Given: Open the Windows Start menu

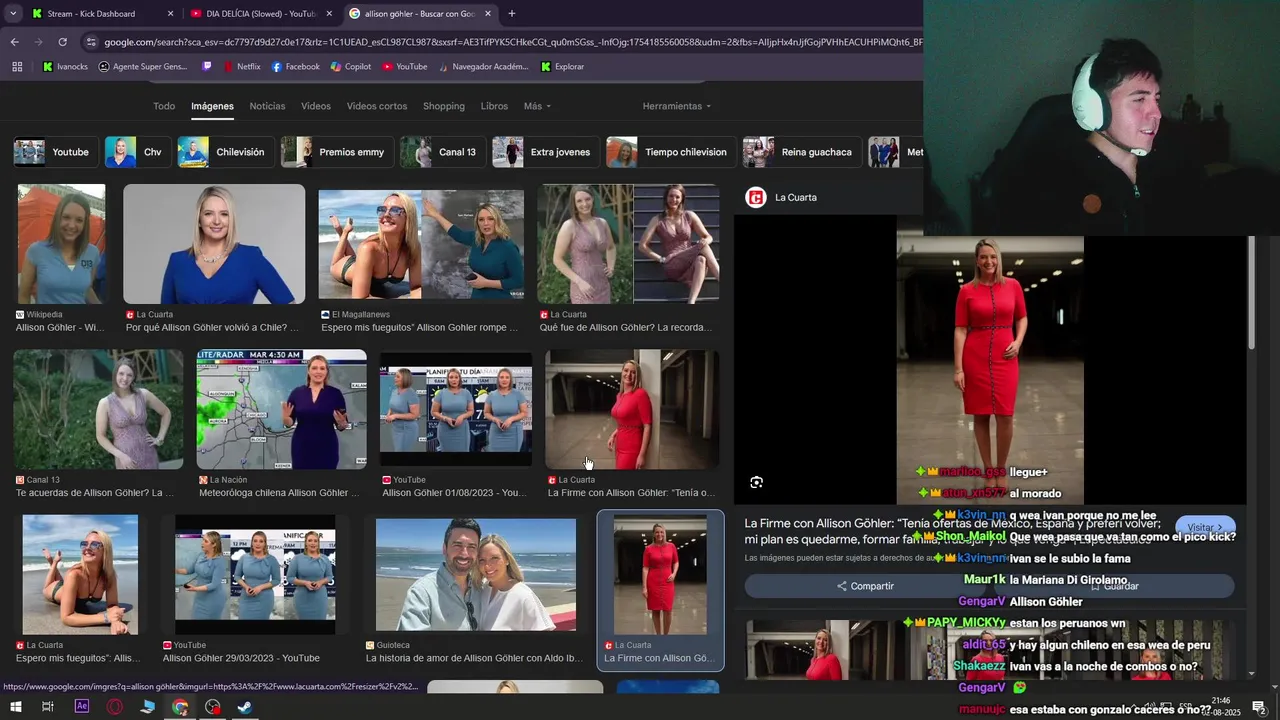Looking at the screenshot, I should (15, 707).
